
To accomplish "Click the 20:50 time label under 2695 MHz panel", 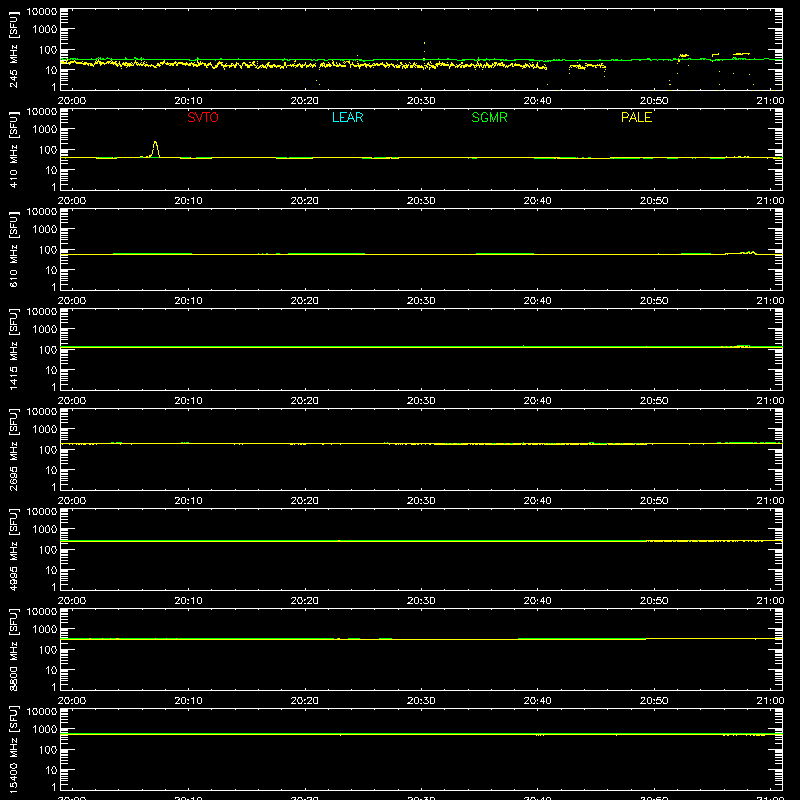I will (654, 501).
